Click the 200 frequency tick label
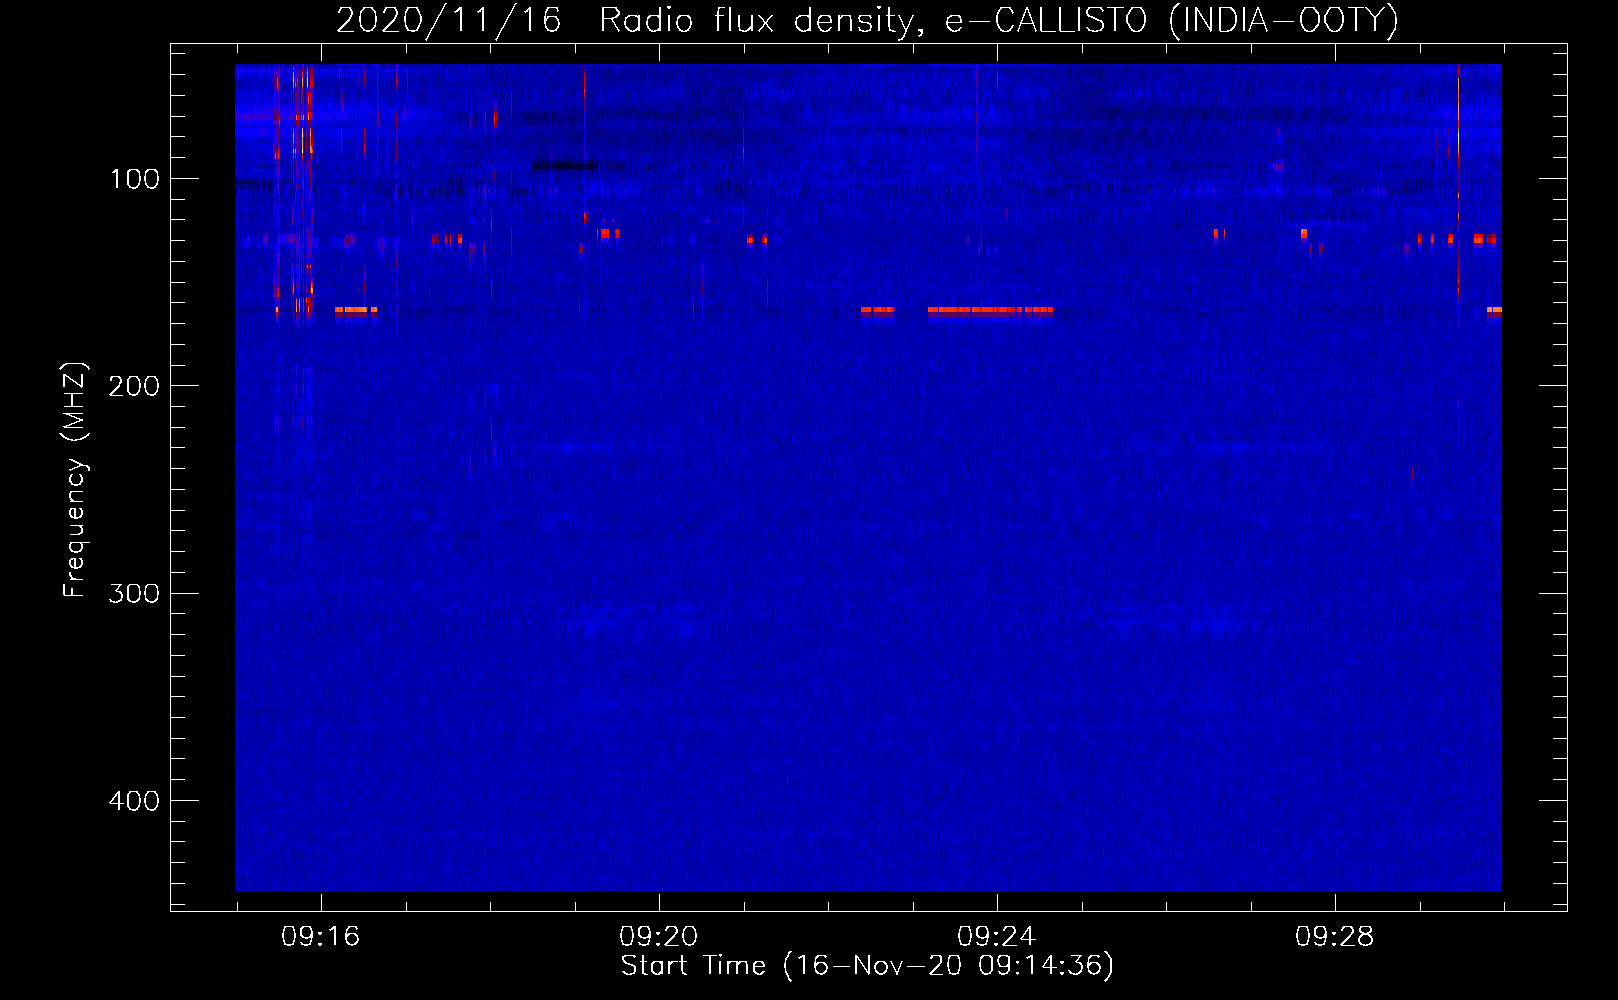Screen dimensions: 1618x1000 pos(134,386)
